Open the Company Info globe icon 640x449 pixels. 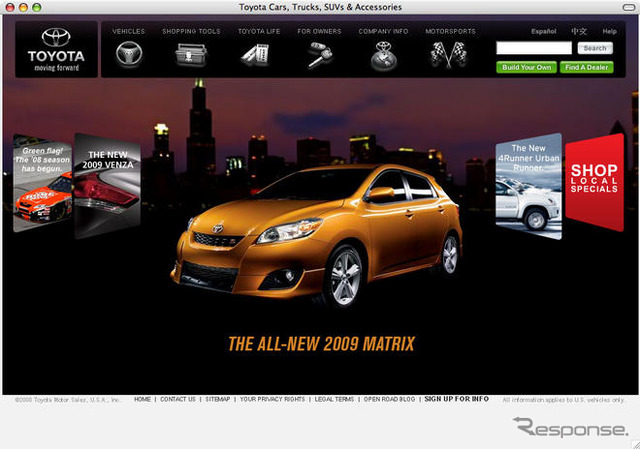pos(384,56)
